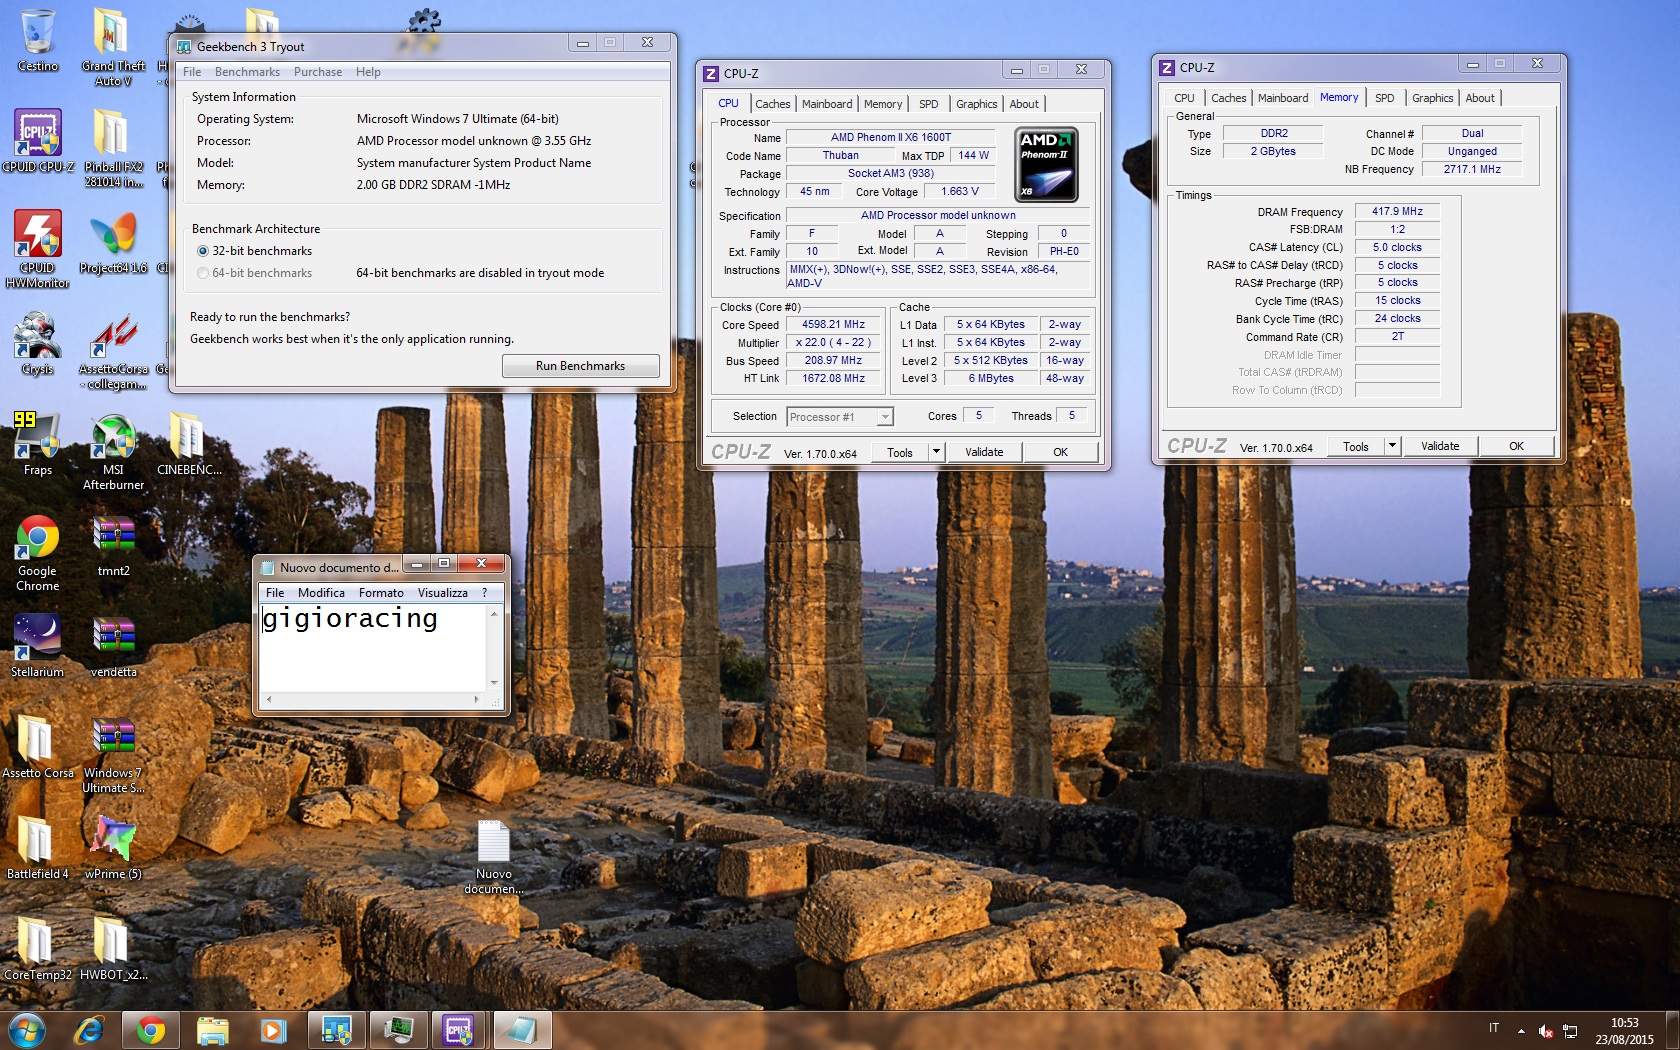1680x1050 pixels.
Task: Launch Google Chrome desktop shortcut
Action: 38,553
